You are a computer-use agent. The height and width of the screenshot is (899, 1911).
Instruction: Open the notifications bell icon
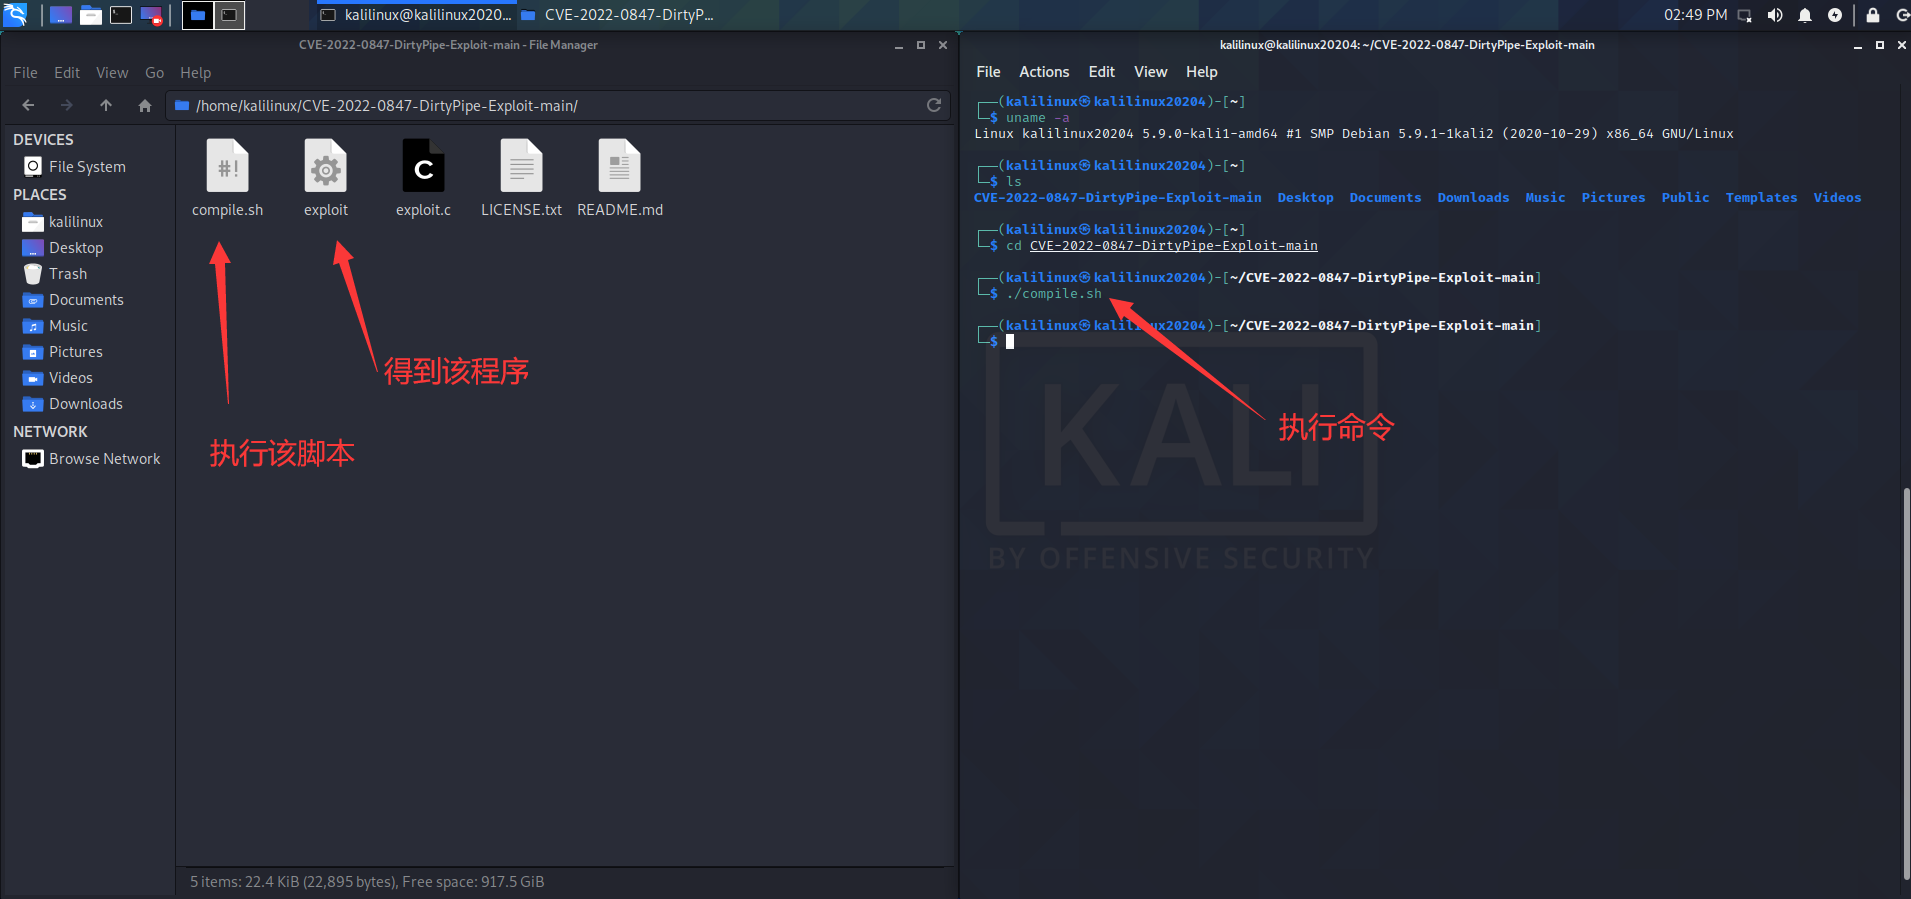[1805, 15]
